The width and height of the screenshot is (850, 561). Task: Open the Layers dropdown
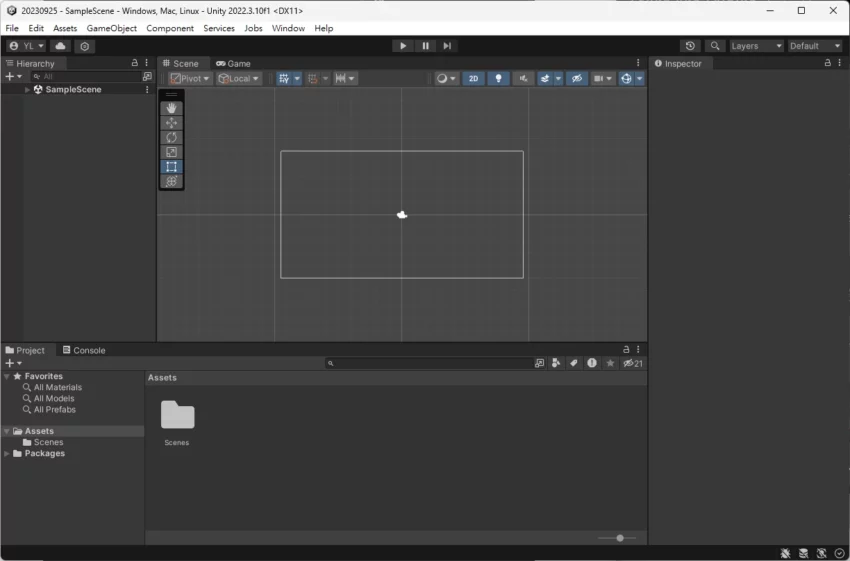pos(757,46)
